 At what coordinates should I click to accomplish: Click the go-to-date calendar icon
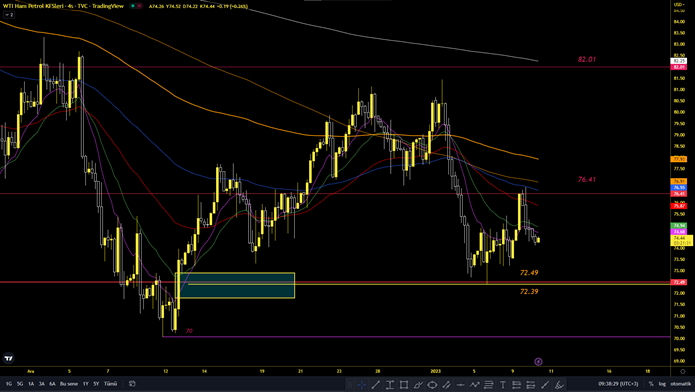[132, 384]
